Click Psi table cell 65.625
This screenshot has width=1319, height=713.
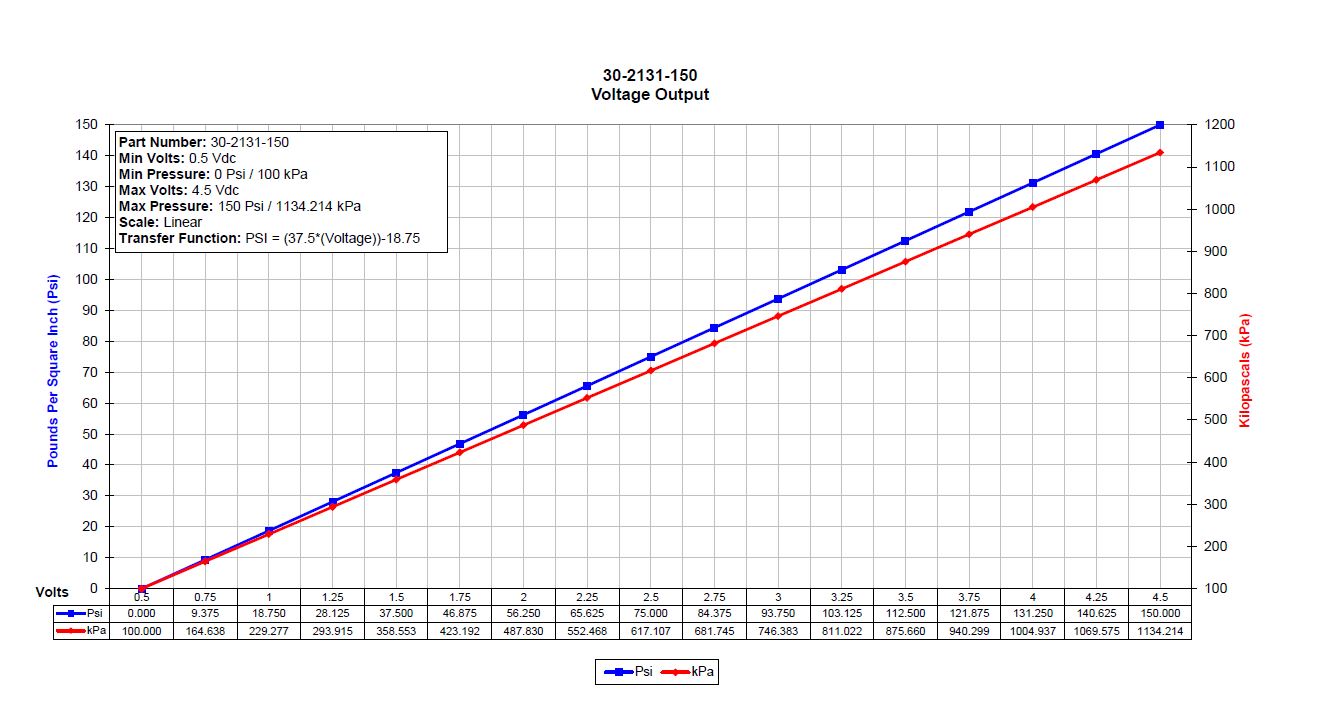[587, 613]
